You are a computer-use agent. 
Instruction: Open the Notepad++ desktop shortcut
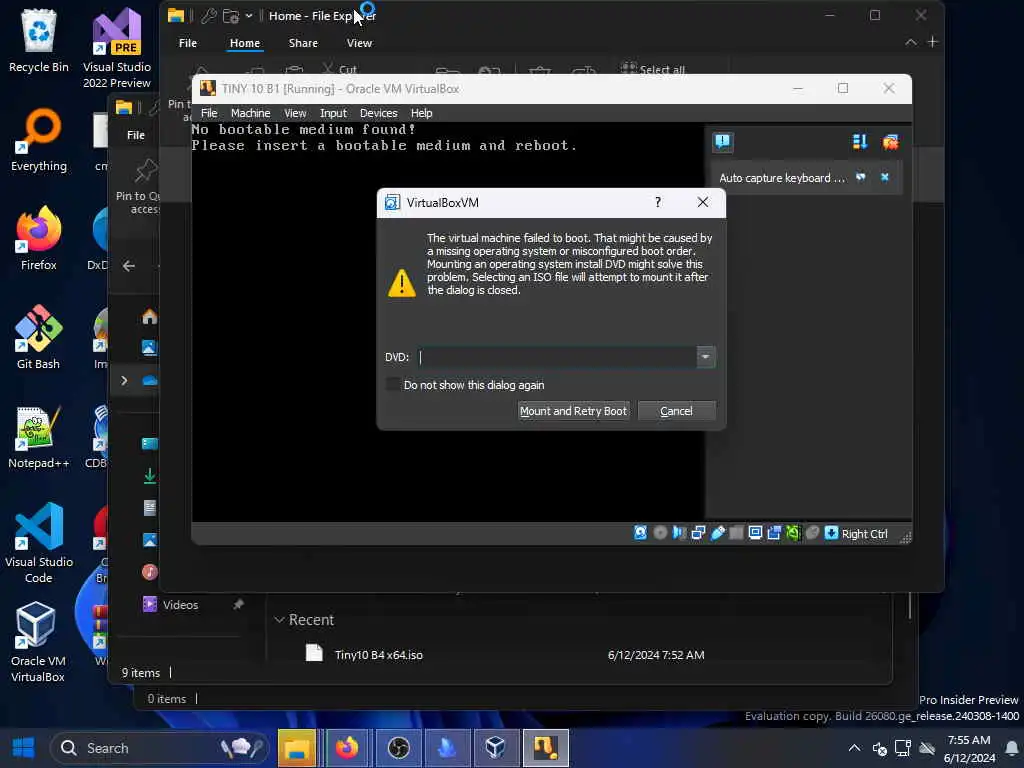pyautogui.click(x=39, y=437)
